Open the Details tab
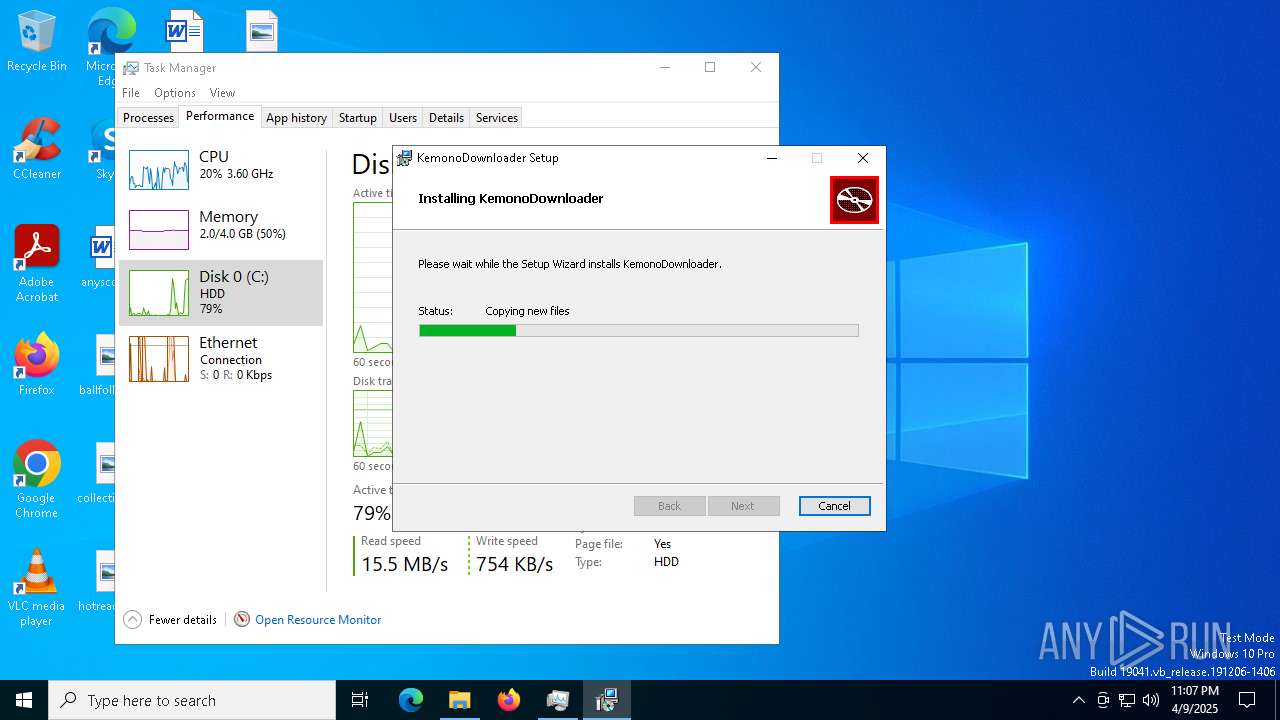The width and height of the screenshot is (1280, 720). (x=446, y=118)
